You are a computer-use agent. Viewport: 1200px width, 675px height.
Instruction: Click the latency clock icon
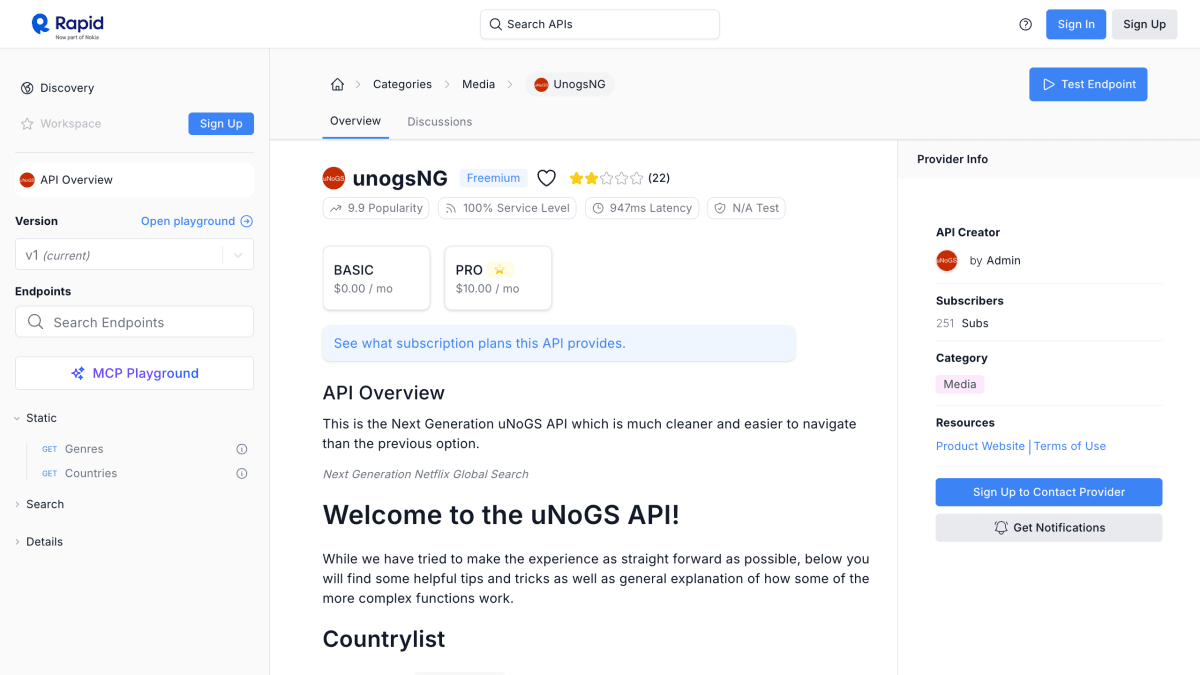tap(598, 208)
